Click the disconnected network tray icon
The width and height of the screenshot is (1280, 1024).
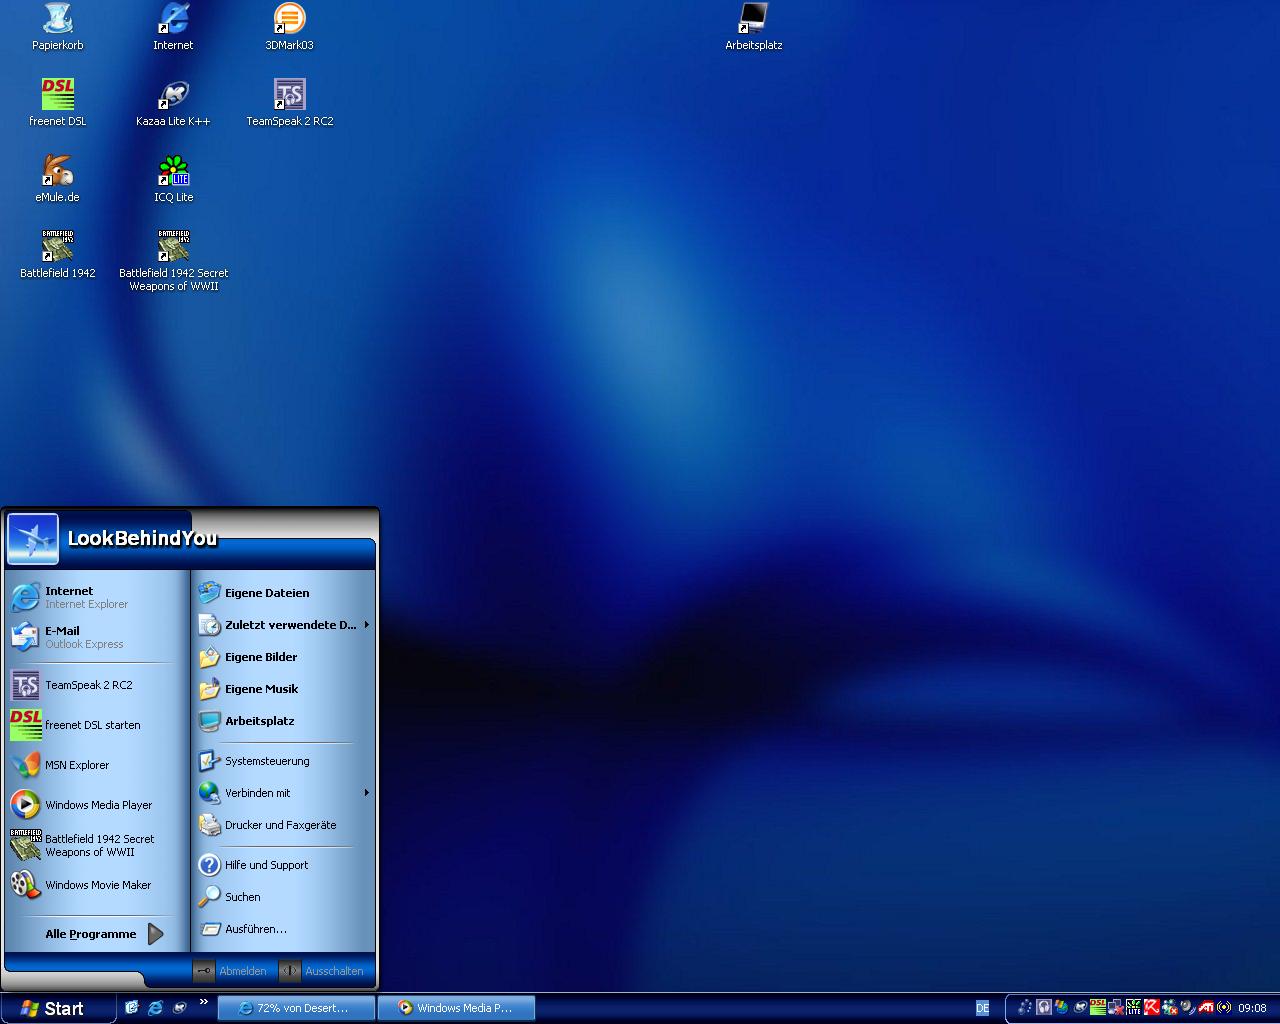point(1115,1008)
